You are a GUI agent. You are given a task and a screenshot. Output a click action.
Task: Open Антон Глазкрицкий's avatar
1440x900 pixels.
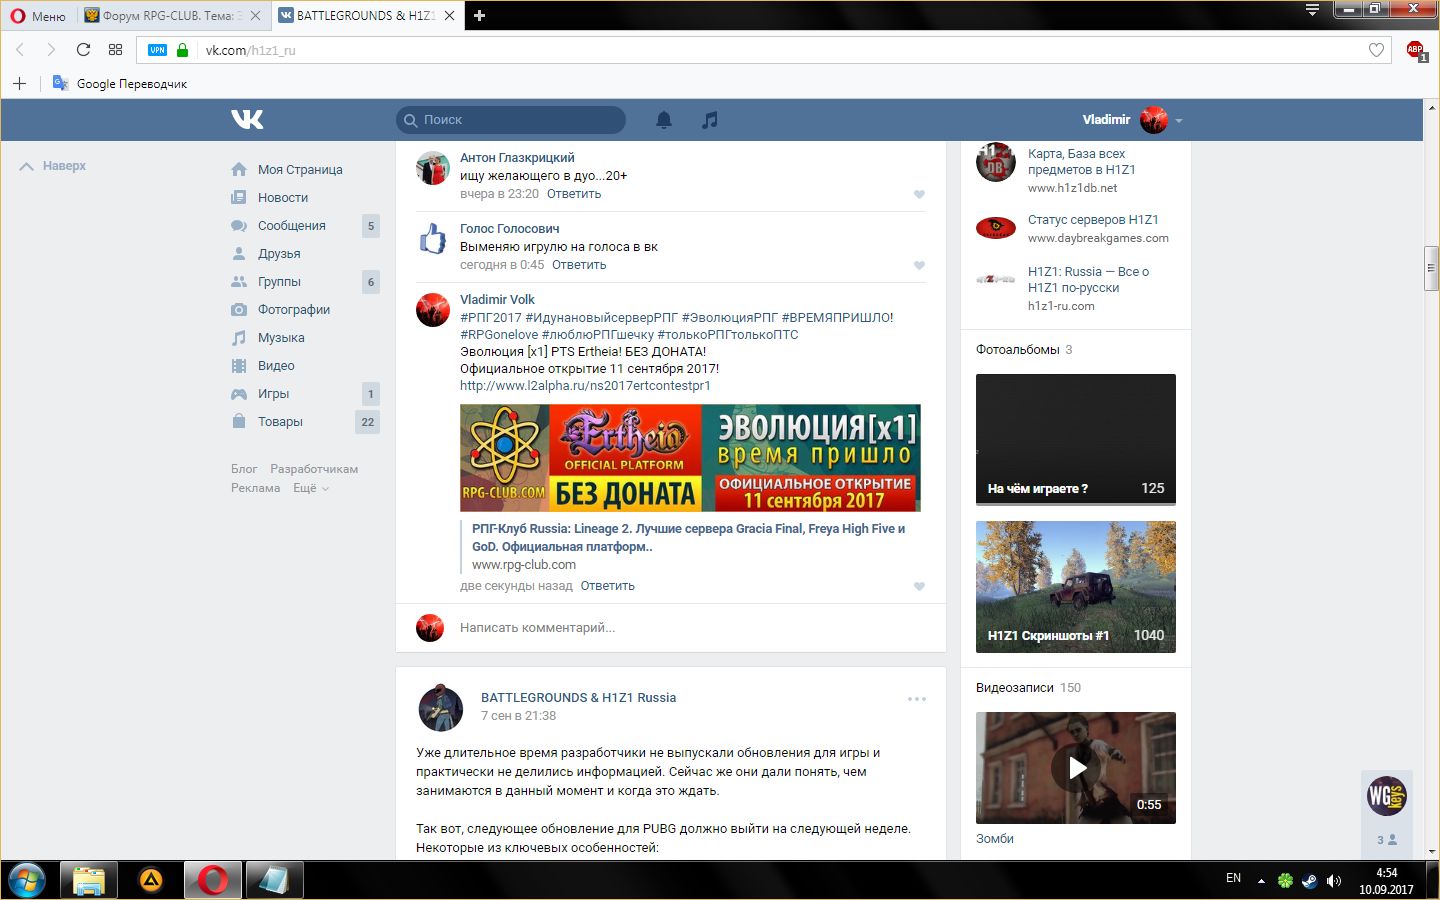[433, 169]
